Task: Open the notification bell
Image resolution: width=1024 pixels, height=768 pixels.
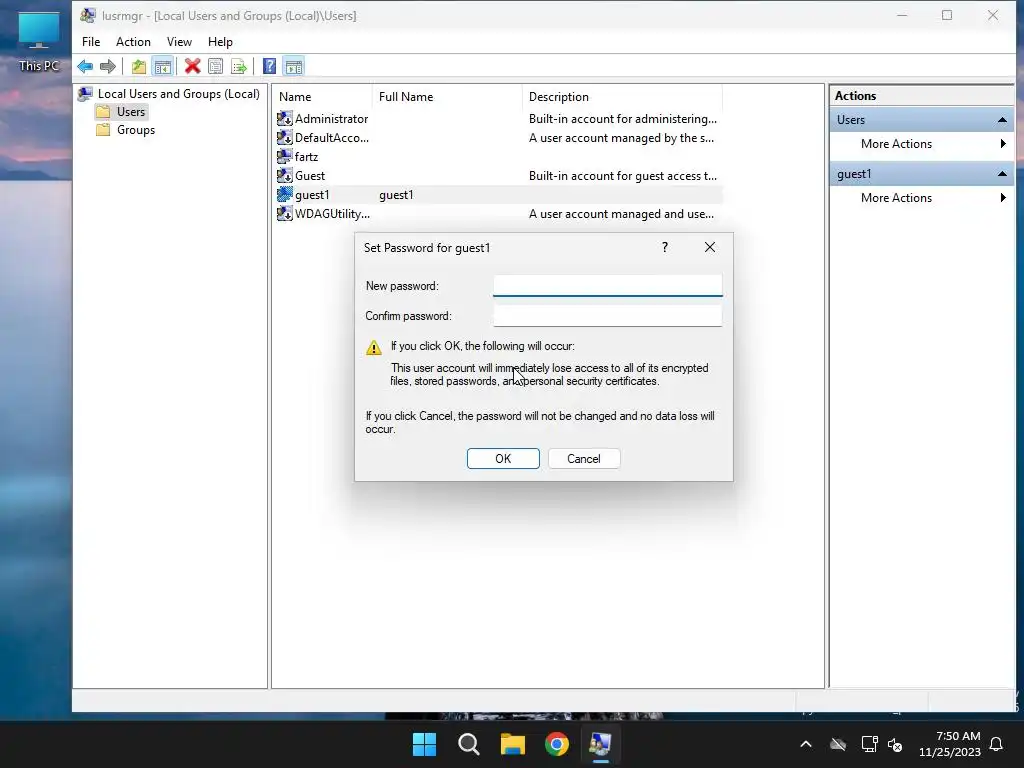Action: pyautogui.click(x=997, y=744)
